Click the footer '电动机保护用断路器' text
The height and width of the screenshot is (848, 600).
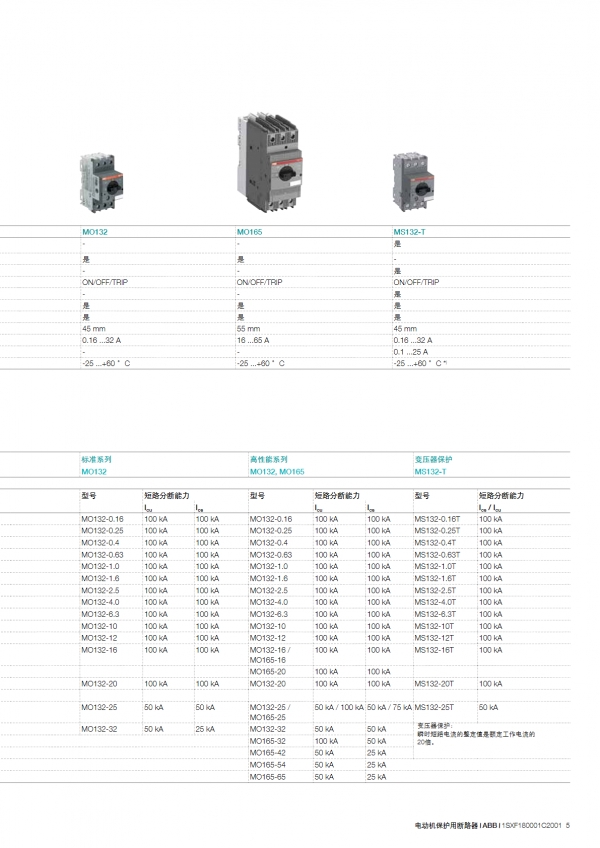(x=446, y=826)
